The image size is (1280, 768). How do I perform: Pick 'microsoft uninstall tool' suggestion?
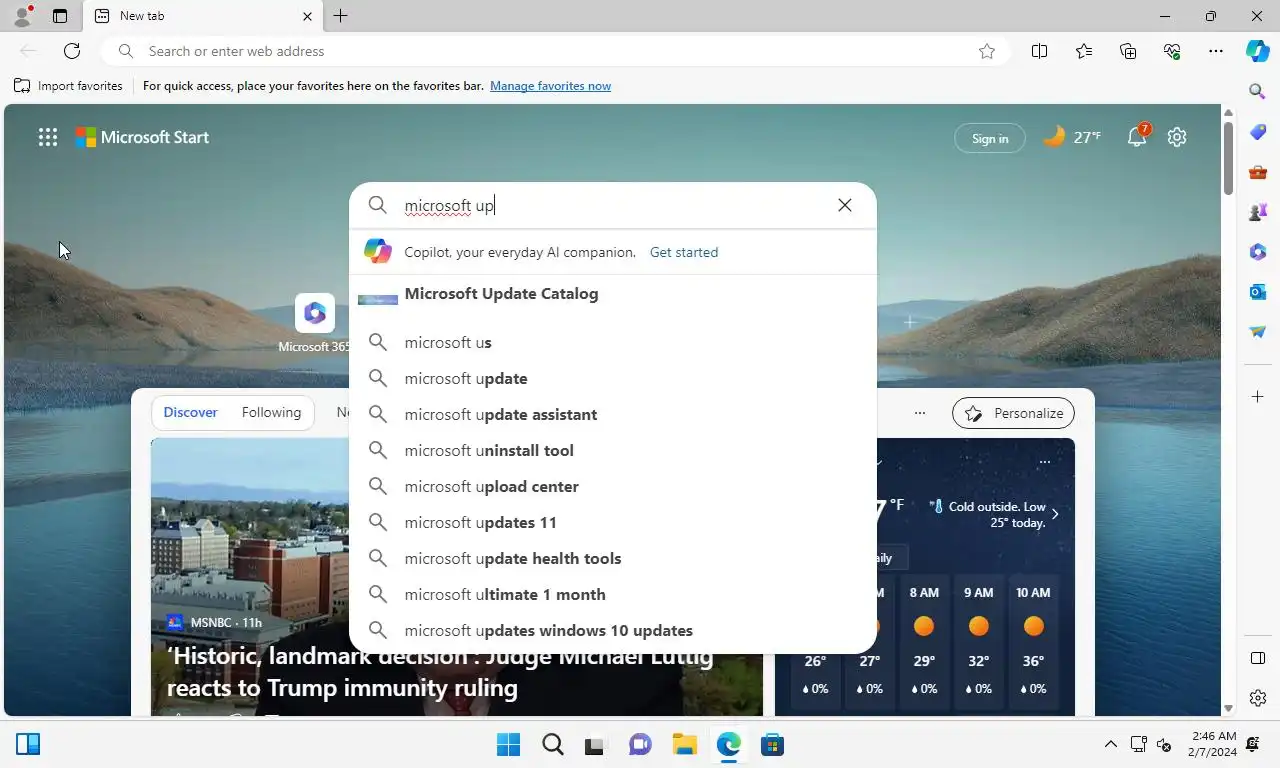point(613,450)
